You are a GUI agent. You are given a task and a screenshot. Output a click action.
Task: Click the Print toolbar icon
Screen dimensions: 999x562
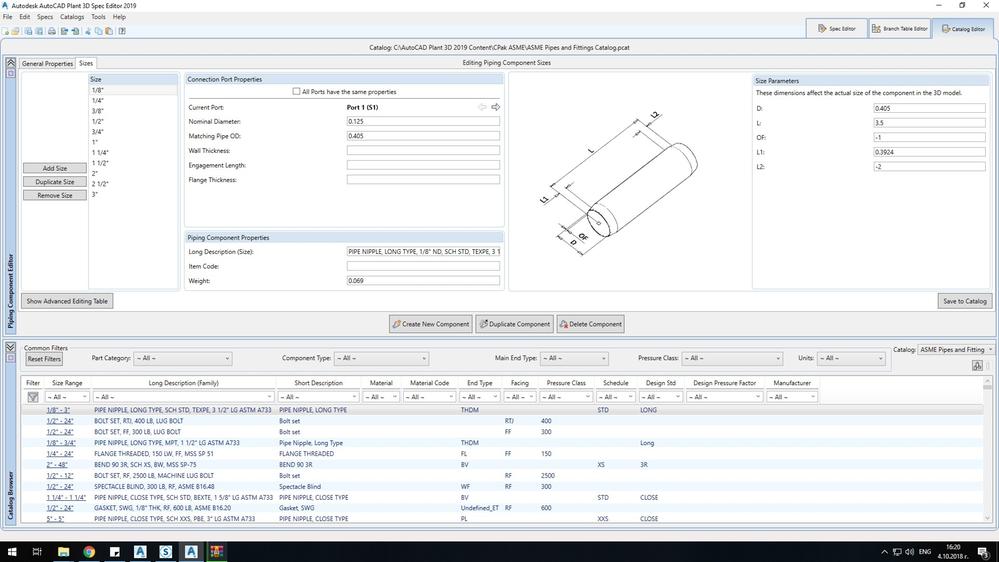click(52, 31)
